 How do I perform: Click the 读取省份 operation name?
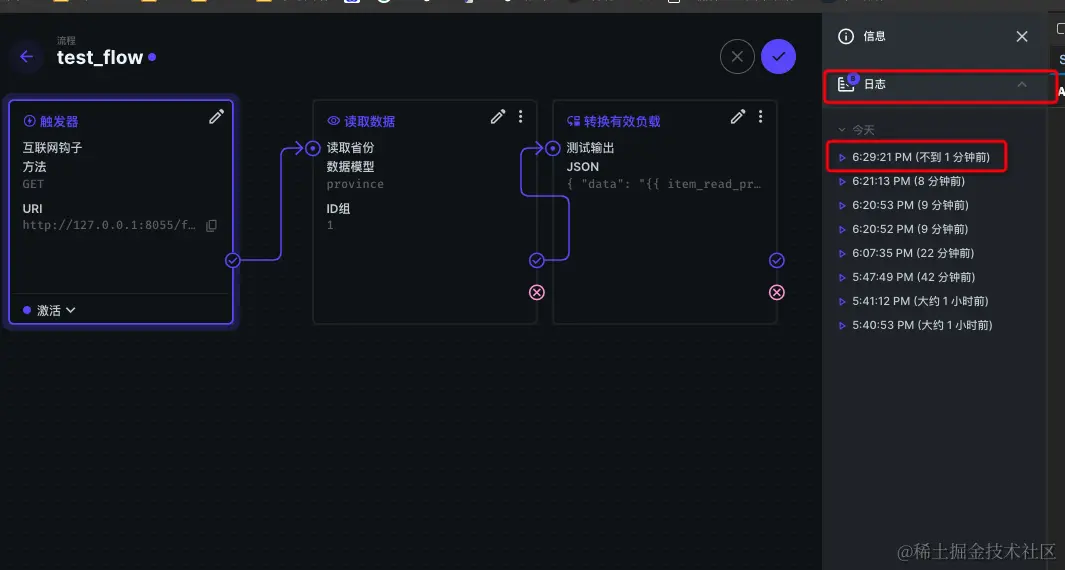[350, 148]
